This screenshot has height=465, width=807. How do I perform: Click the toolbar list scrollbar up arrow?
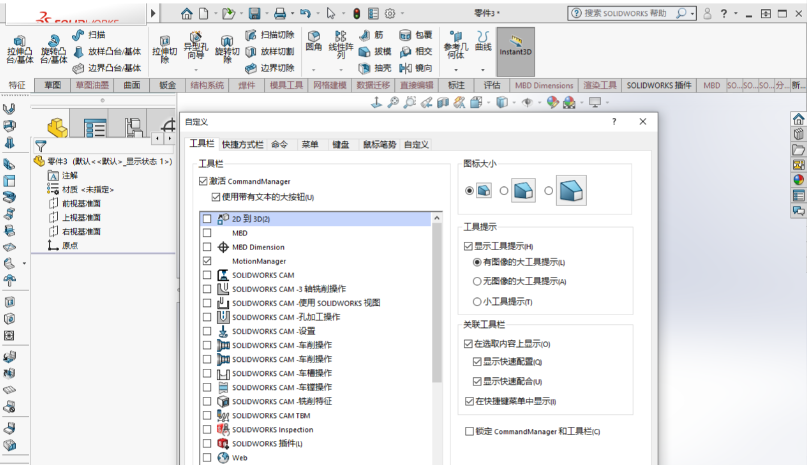(437, 218)
